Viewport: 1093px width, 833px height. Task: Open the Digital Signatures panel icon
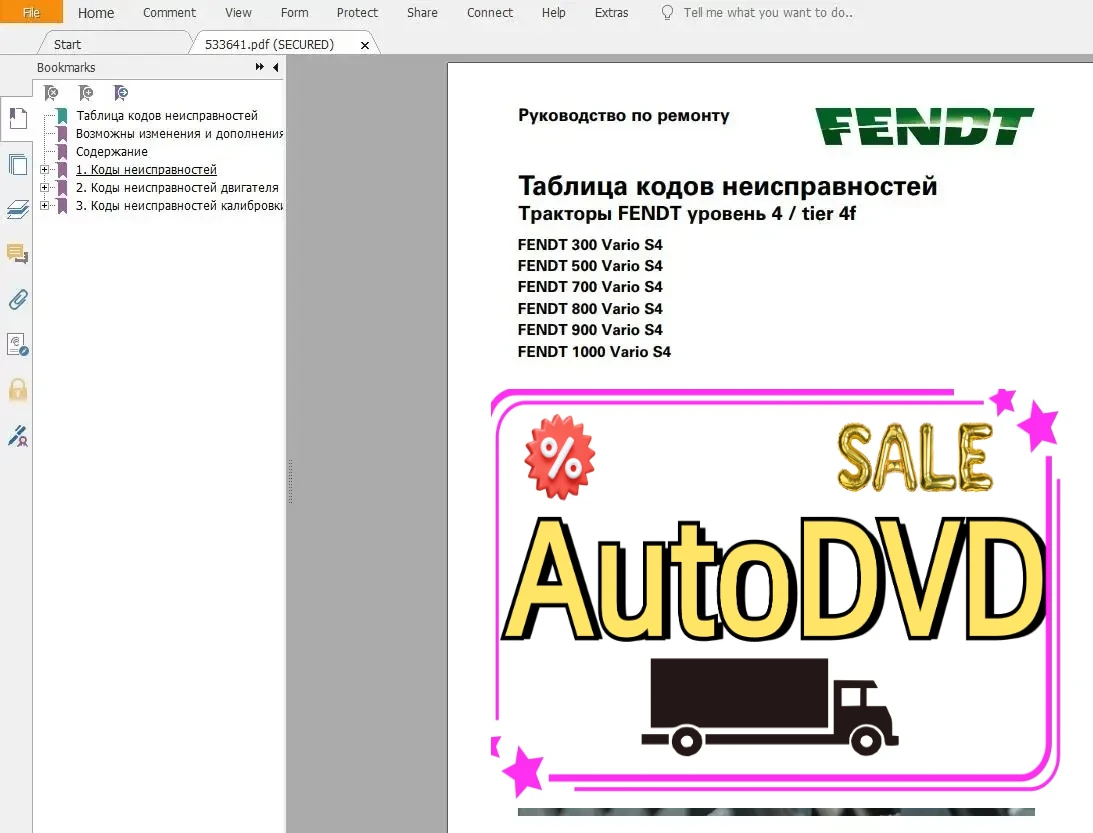coord(17,435)
